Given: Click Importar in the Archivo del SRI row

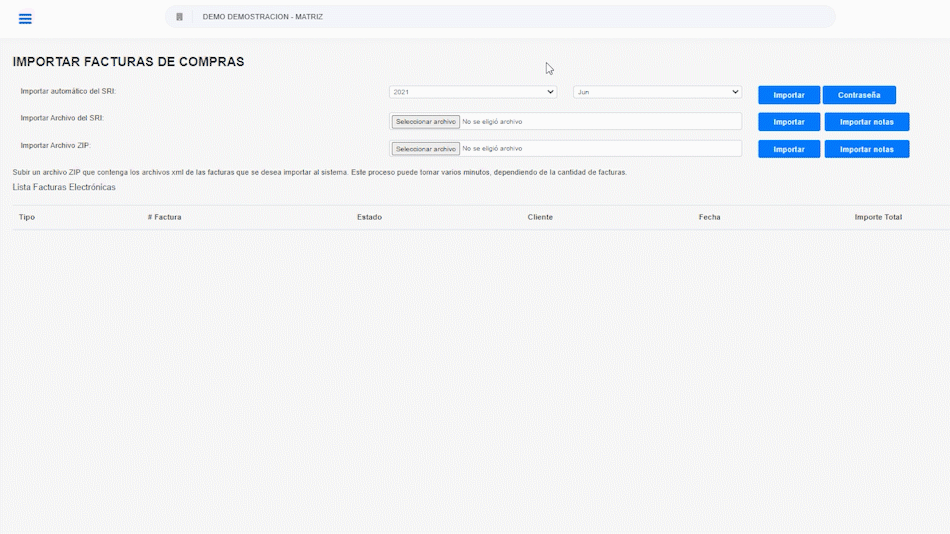Looking at the screenshot, I should coord(788,122).
